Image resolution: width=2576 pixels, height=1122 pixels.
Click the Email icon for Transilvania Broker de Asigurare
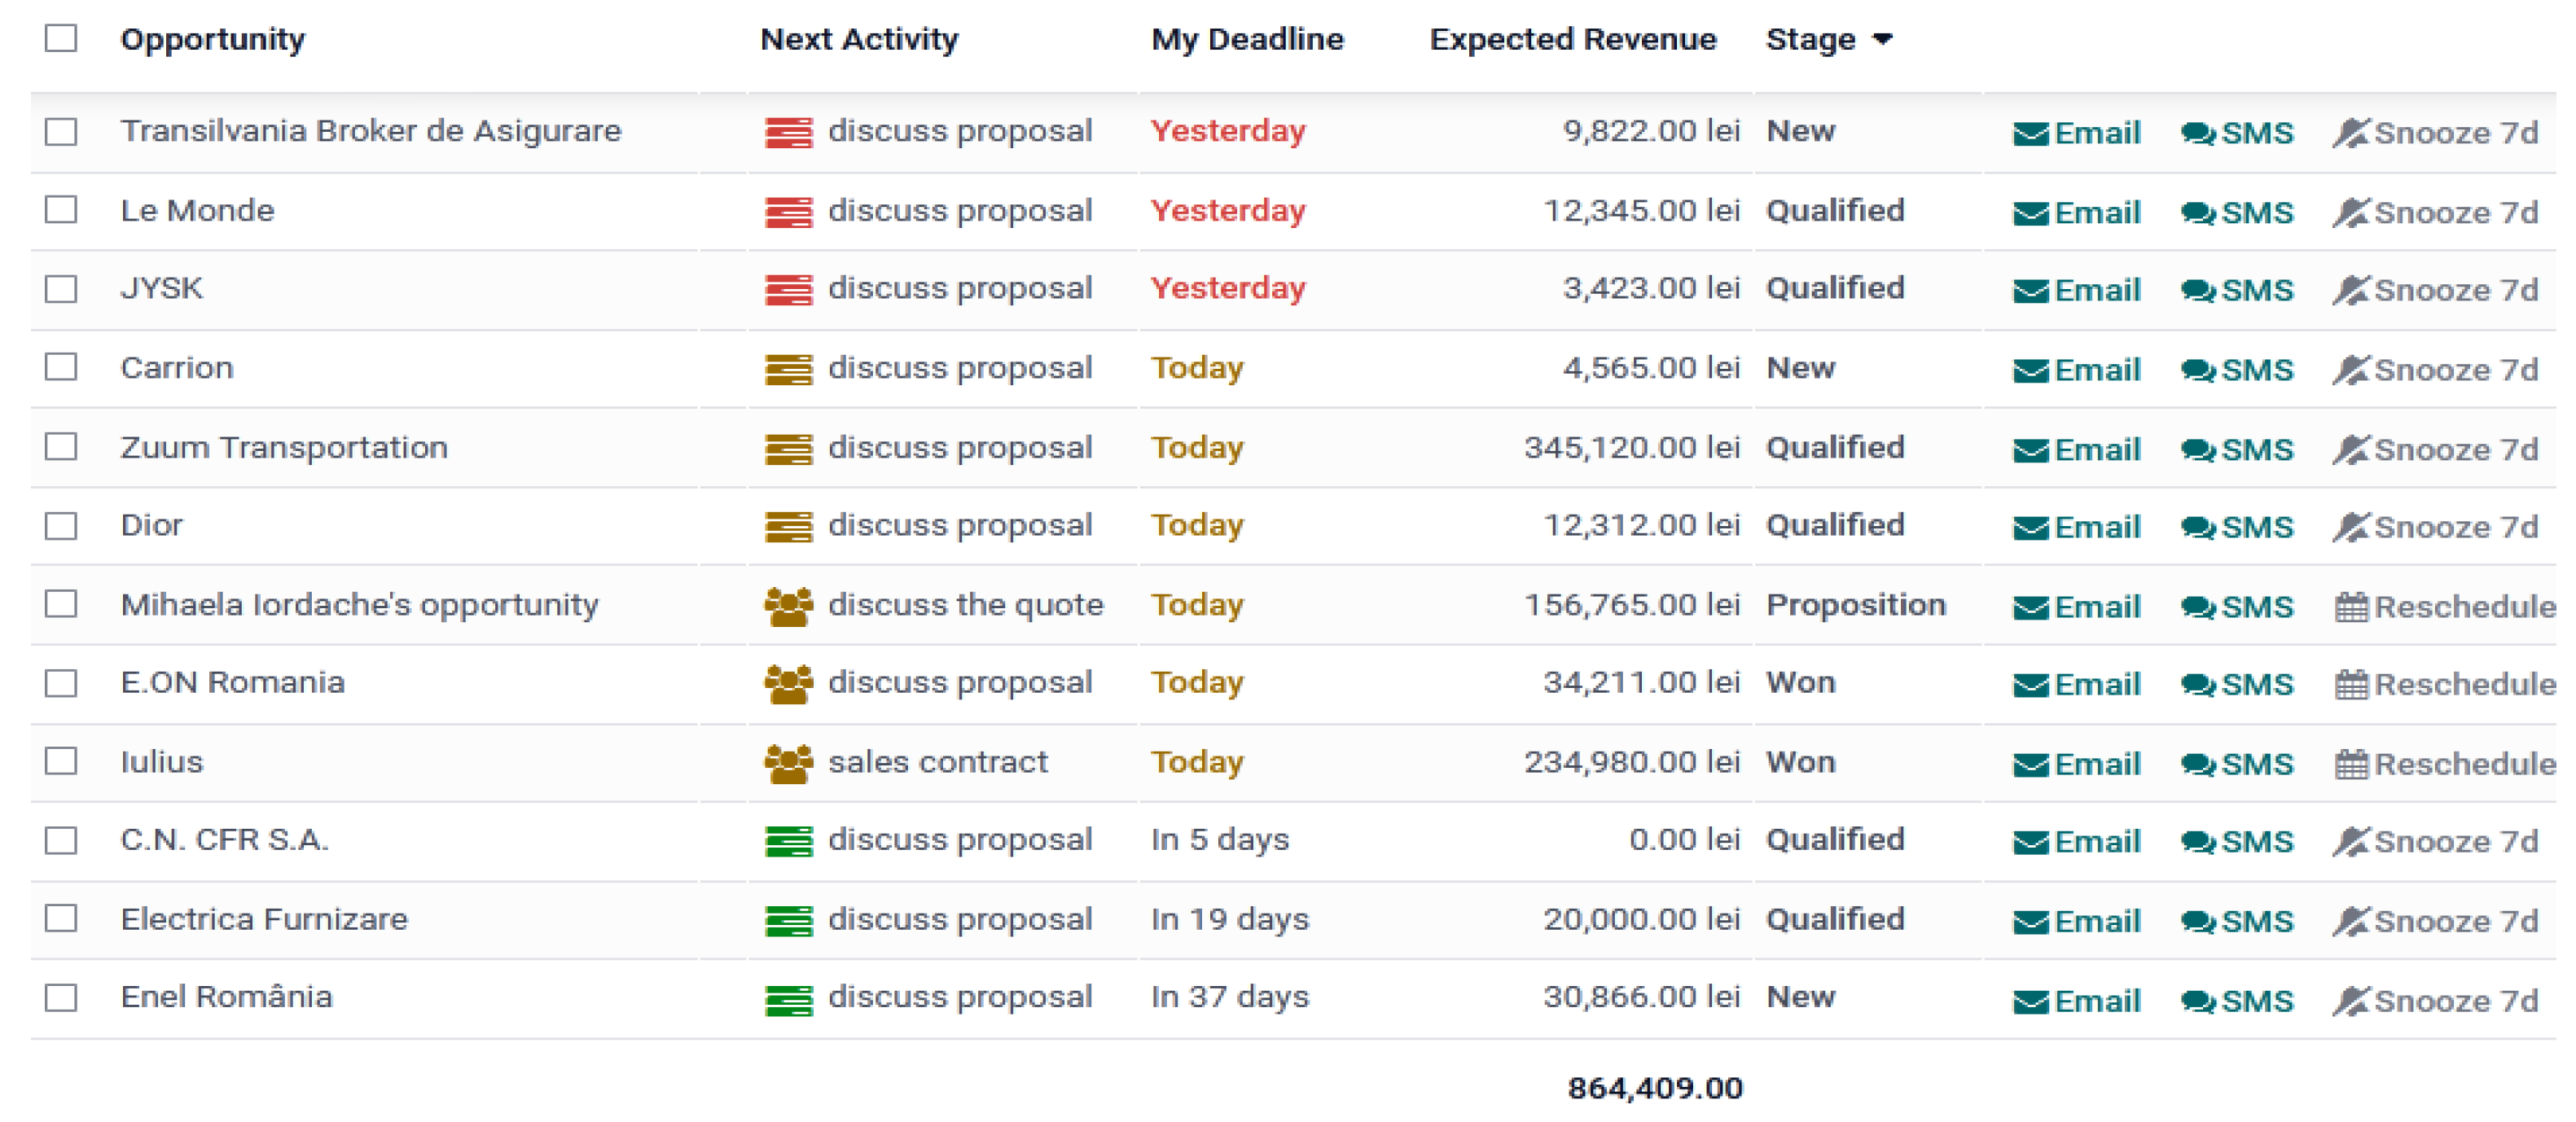click(2030, 133)
